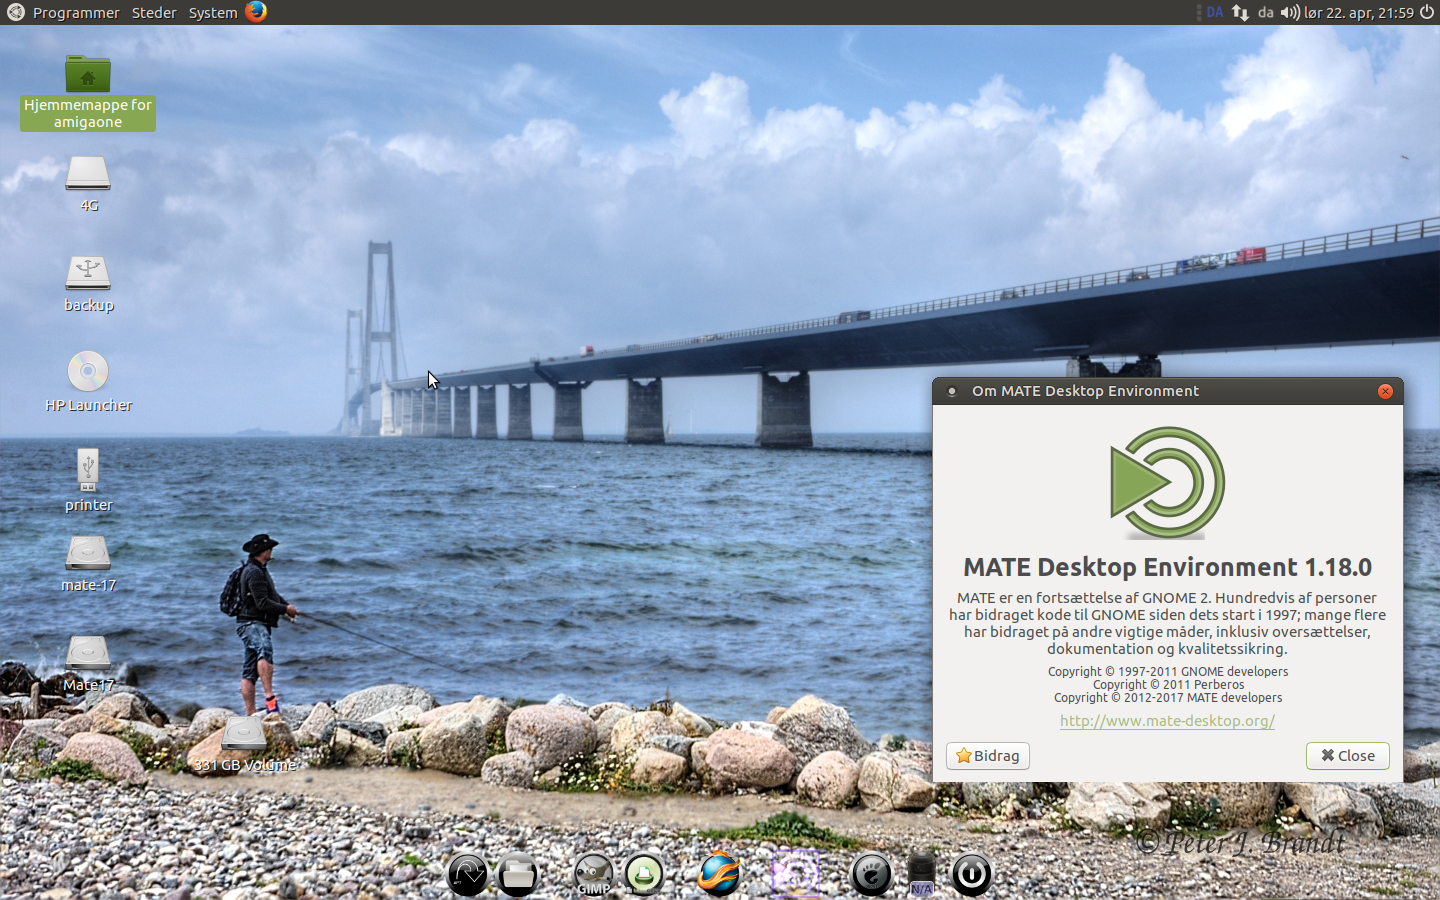Follow the mate-desktop.org link

coord(1167,721)
